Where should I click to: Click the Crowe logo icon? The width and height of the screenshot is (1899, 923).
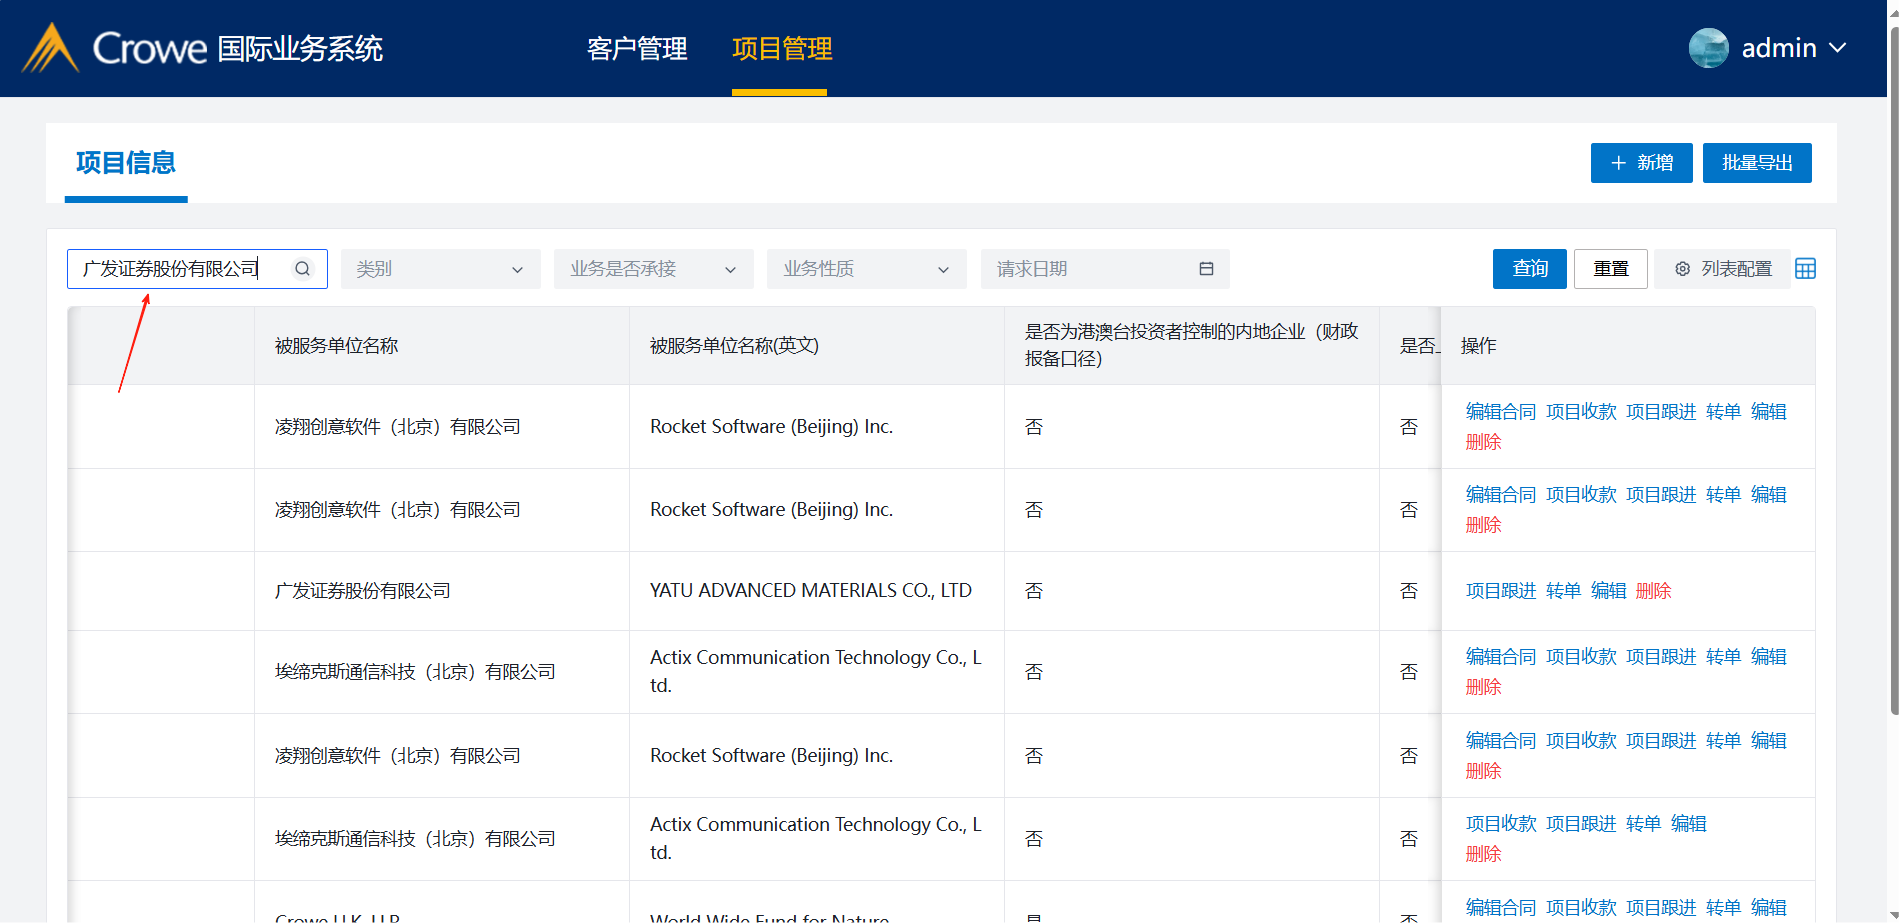click(50, 48)
